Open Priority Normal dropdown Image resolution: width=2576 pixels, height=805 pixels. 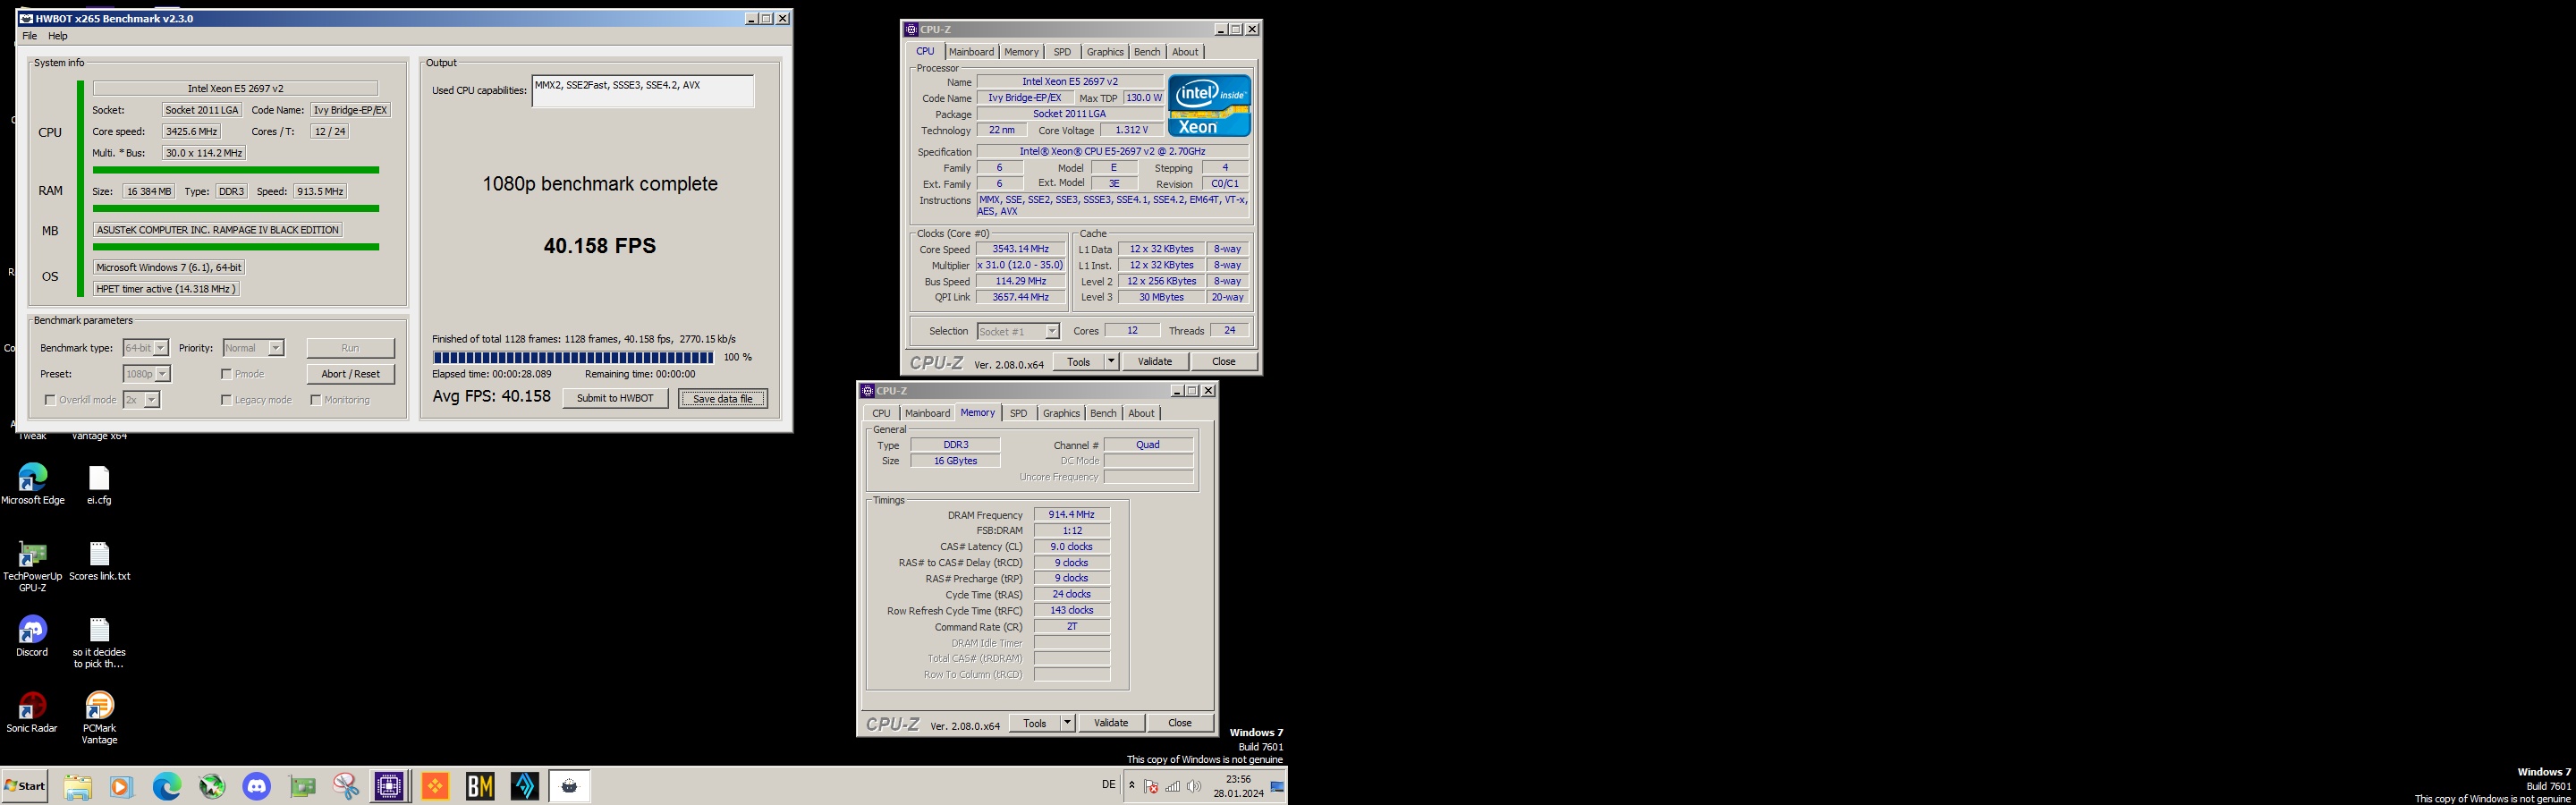[x=254, y=348]
